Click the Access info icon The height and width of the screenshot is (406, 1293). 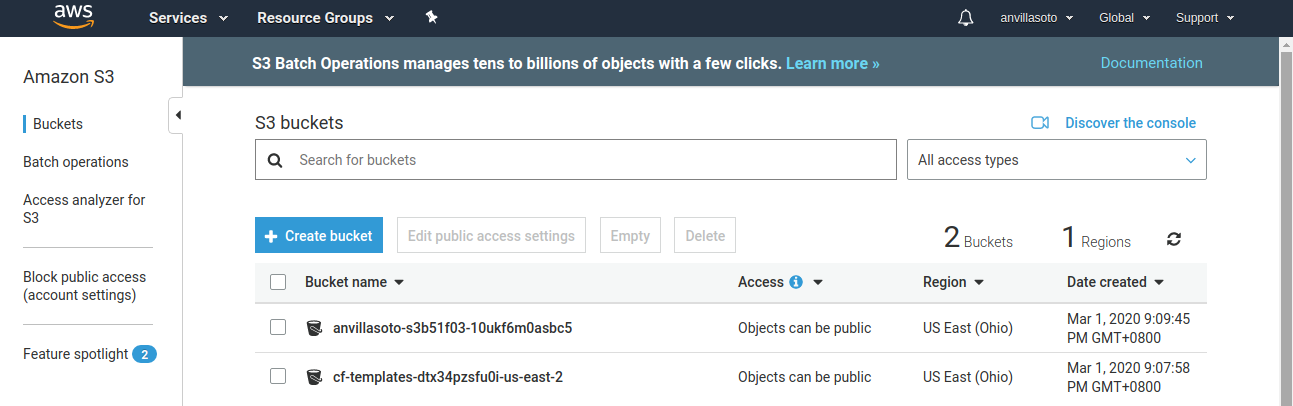point(796,282)
